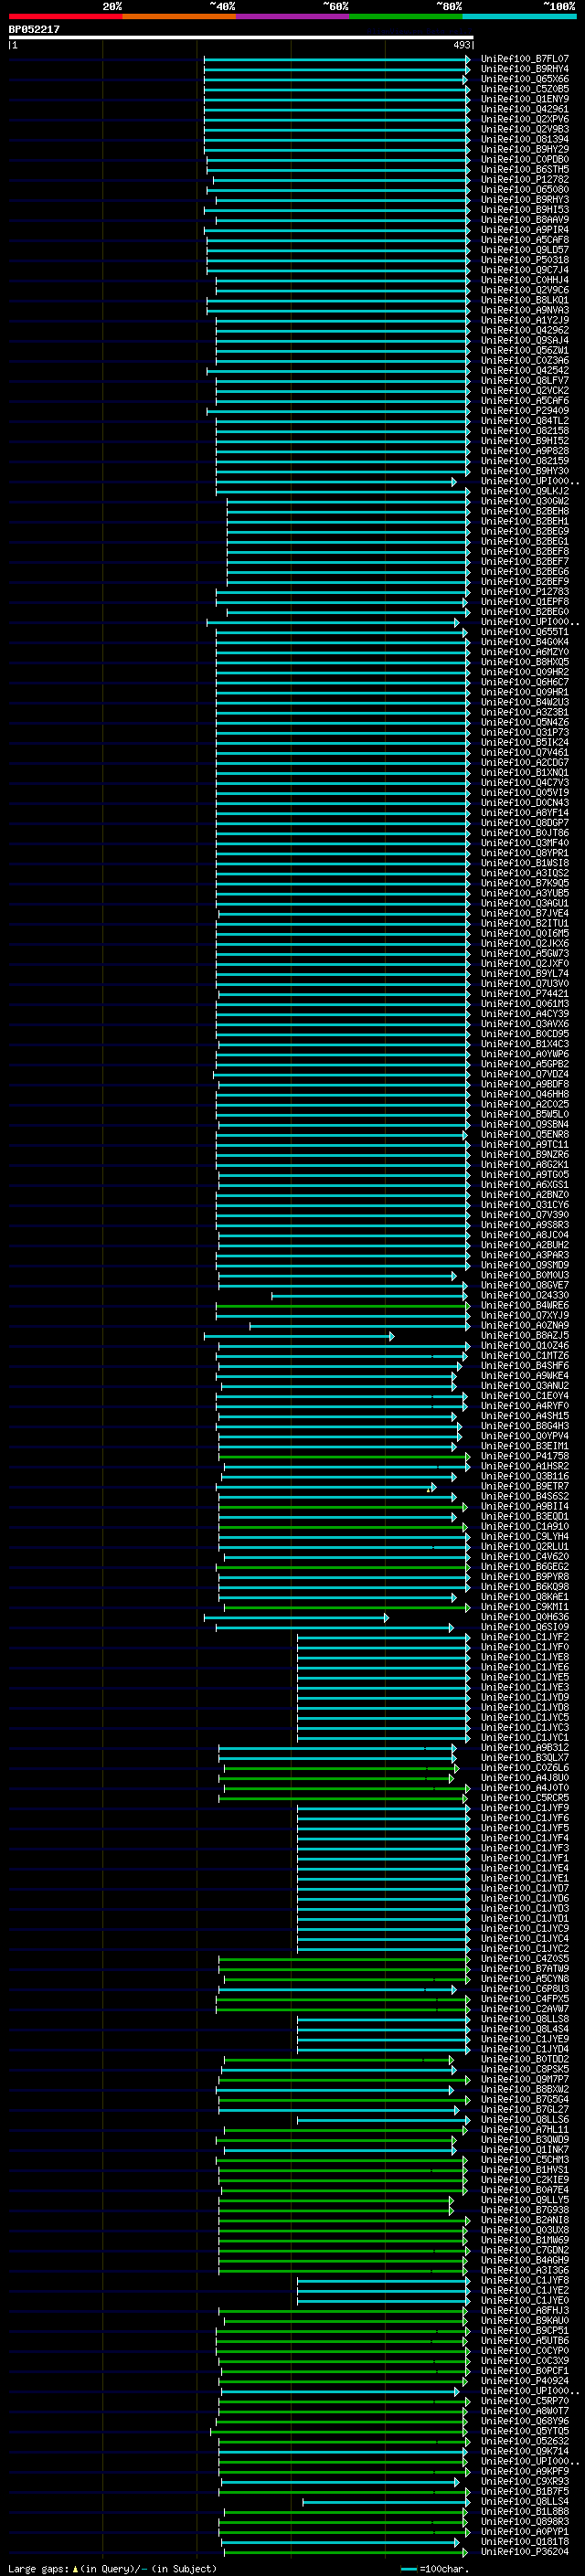
Task: Open hit UniRef100_P12782
Action: pyautogui.click(x=525, y=180)
